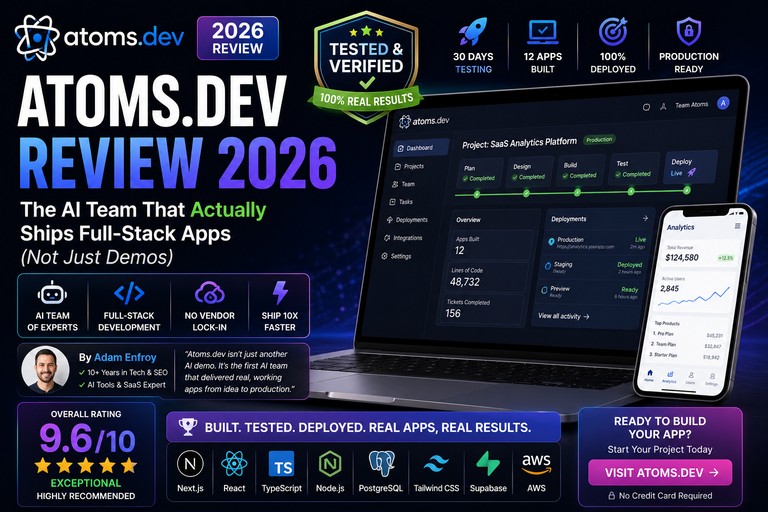
Task: Click the Preview deployment row
Action: click(x=590, y=292)
